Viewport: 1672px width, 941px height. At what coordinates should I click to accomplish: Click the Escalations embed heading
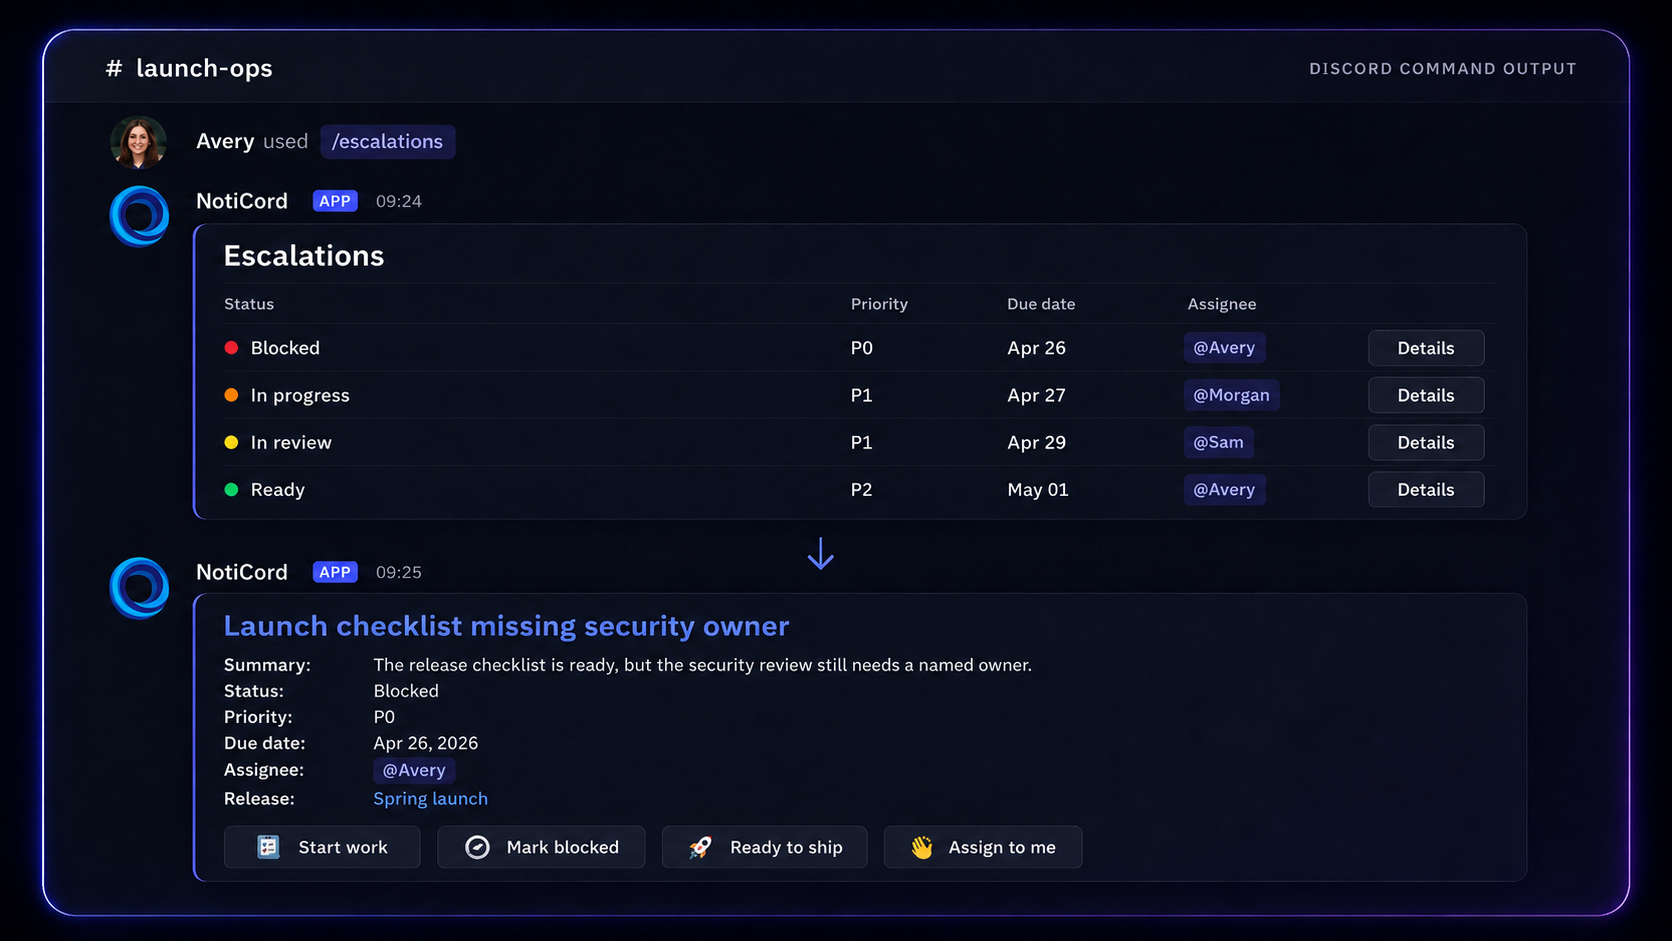(x=304, y=256)
